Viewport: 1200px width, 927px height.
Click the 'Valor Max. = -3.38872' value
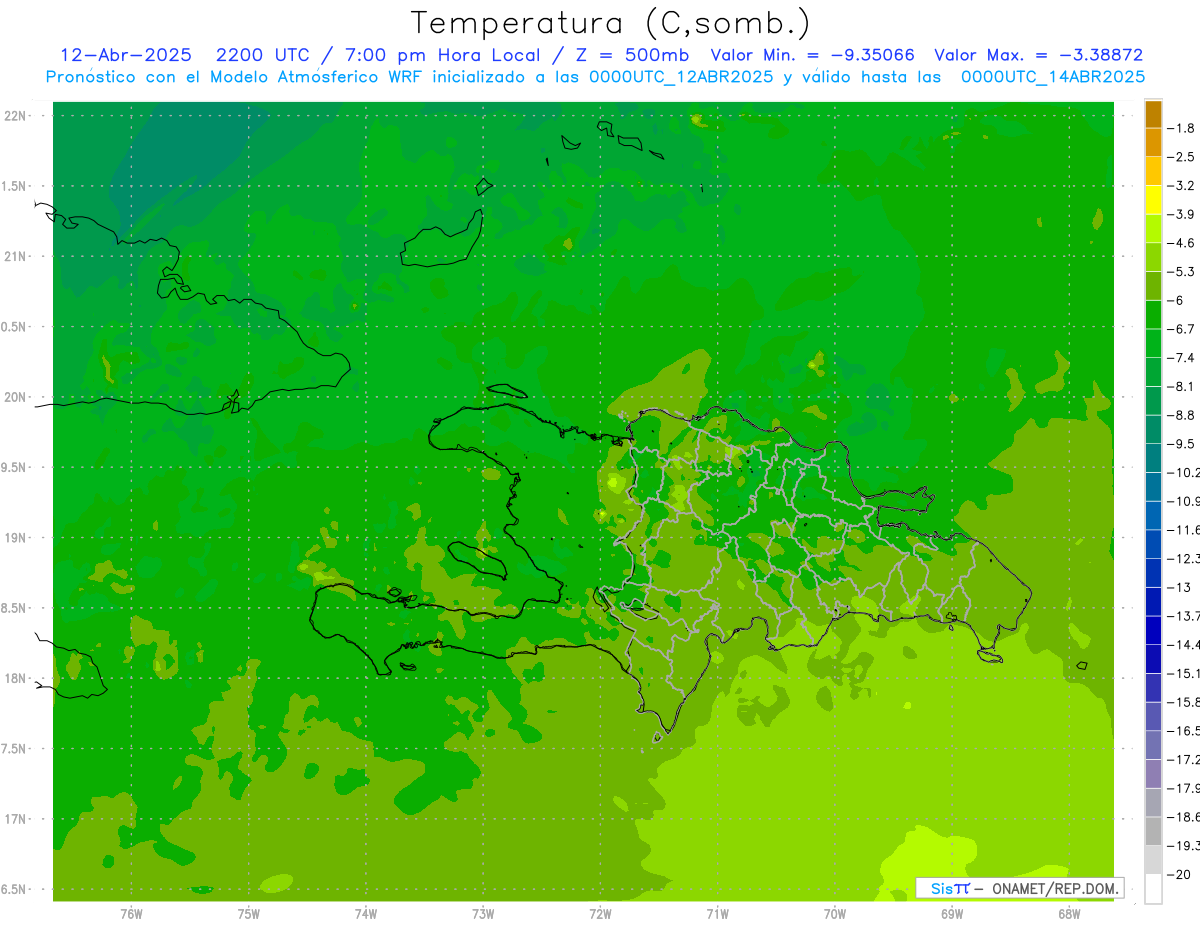1038,55
